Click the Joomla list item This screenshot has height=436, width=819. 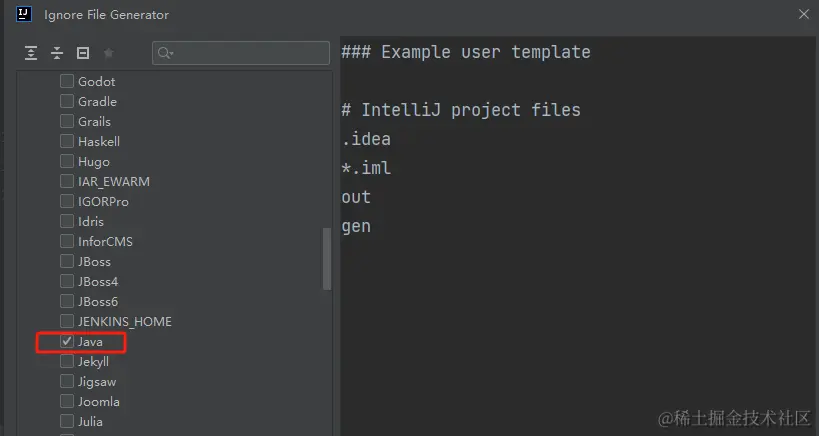[98, 402]
